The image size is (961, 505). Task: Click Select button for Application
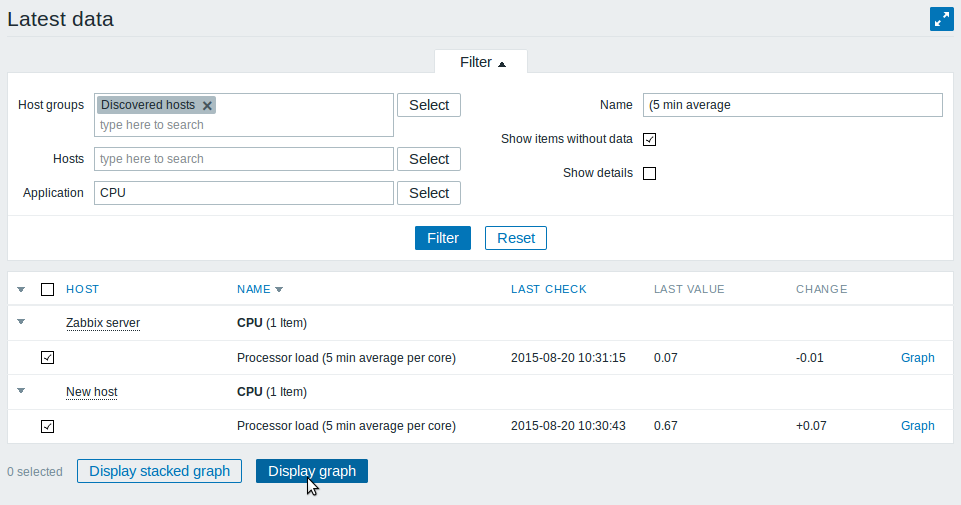[429, 193]
